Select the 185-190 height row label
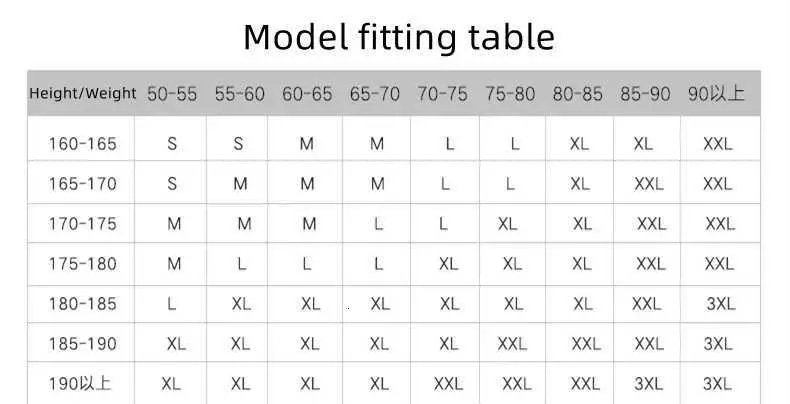 coord(83,344)
